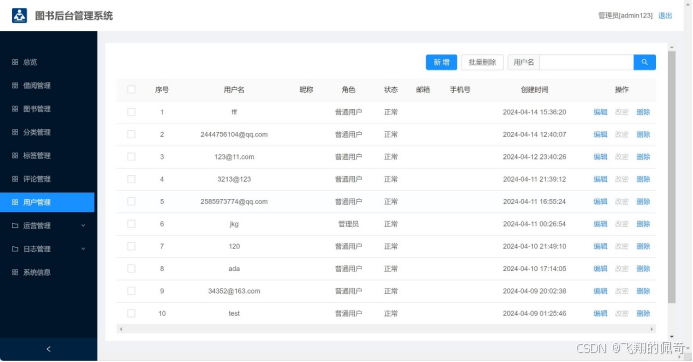Open the 图书管理 menu item

[47, 109]
